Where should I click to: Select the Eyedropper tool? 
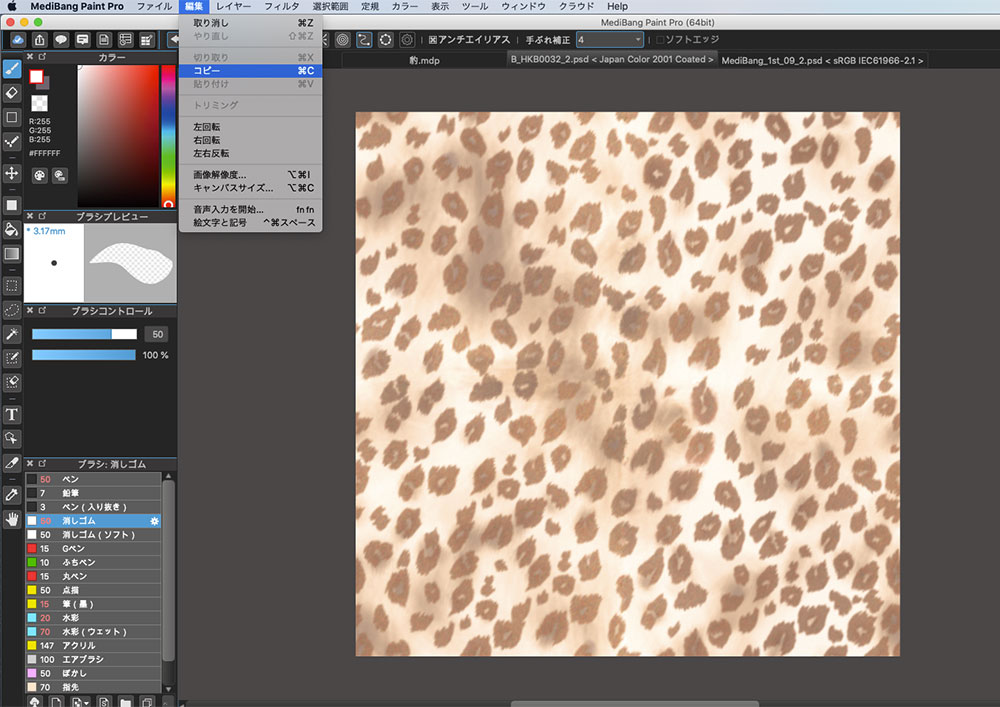click(12, 494)
